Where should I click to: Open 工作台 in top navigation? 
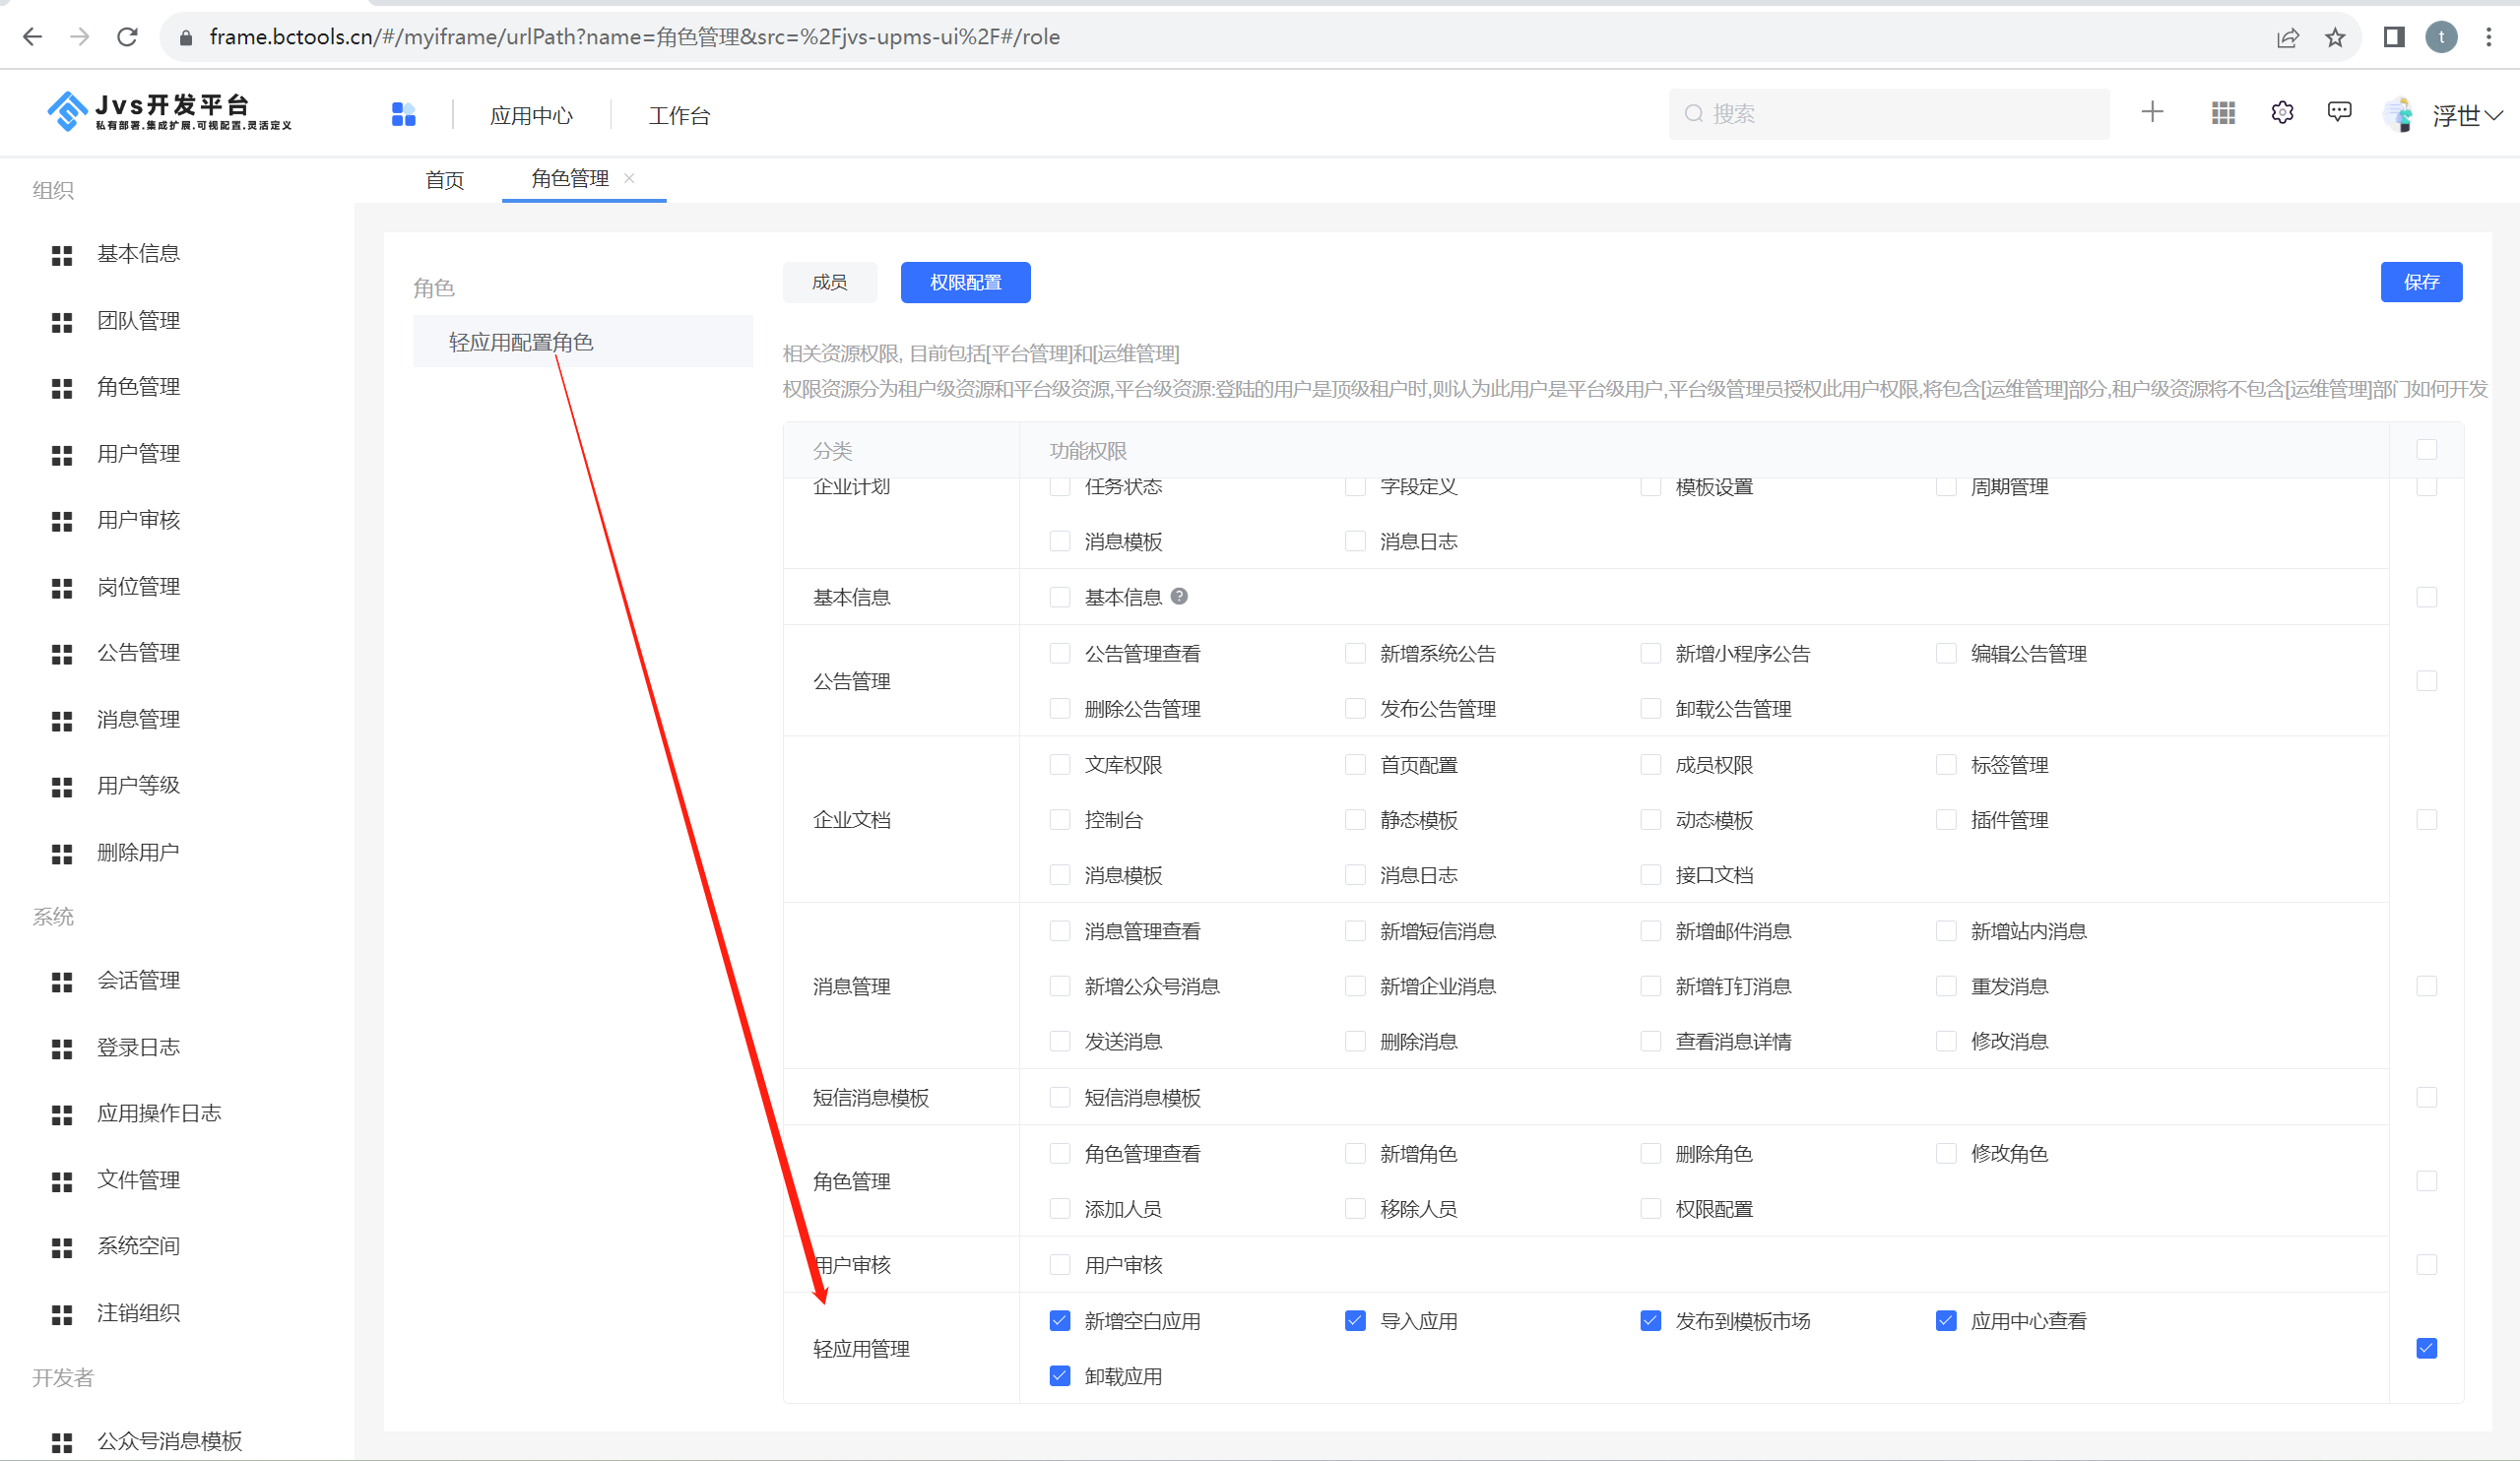tap(679, 116)
